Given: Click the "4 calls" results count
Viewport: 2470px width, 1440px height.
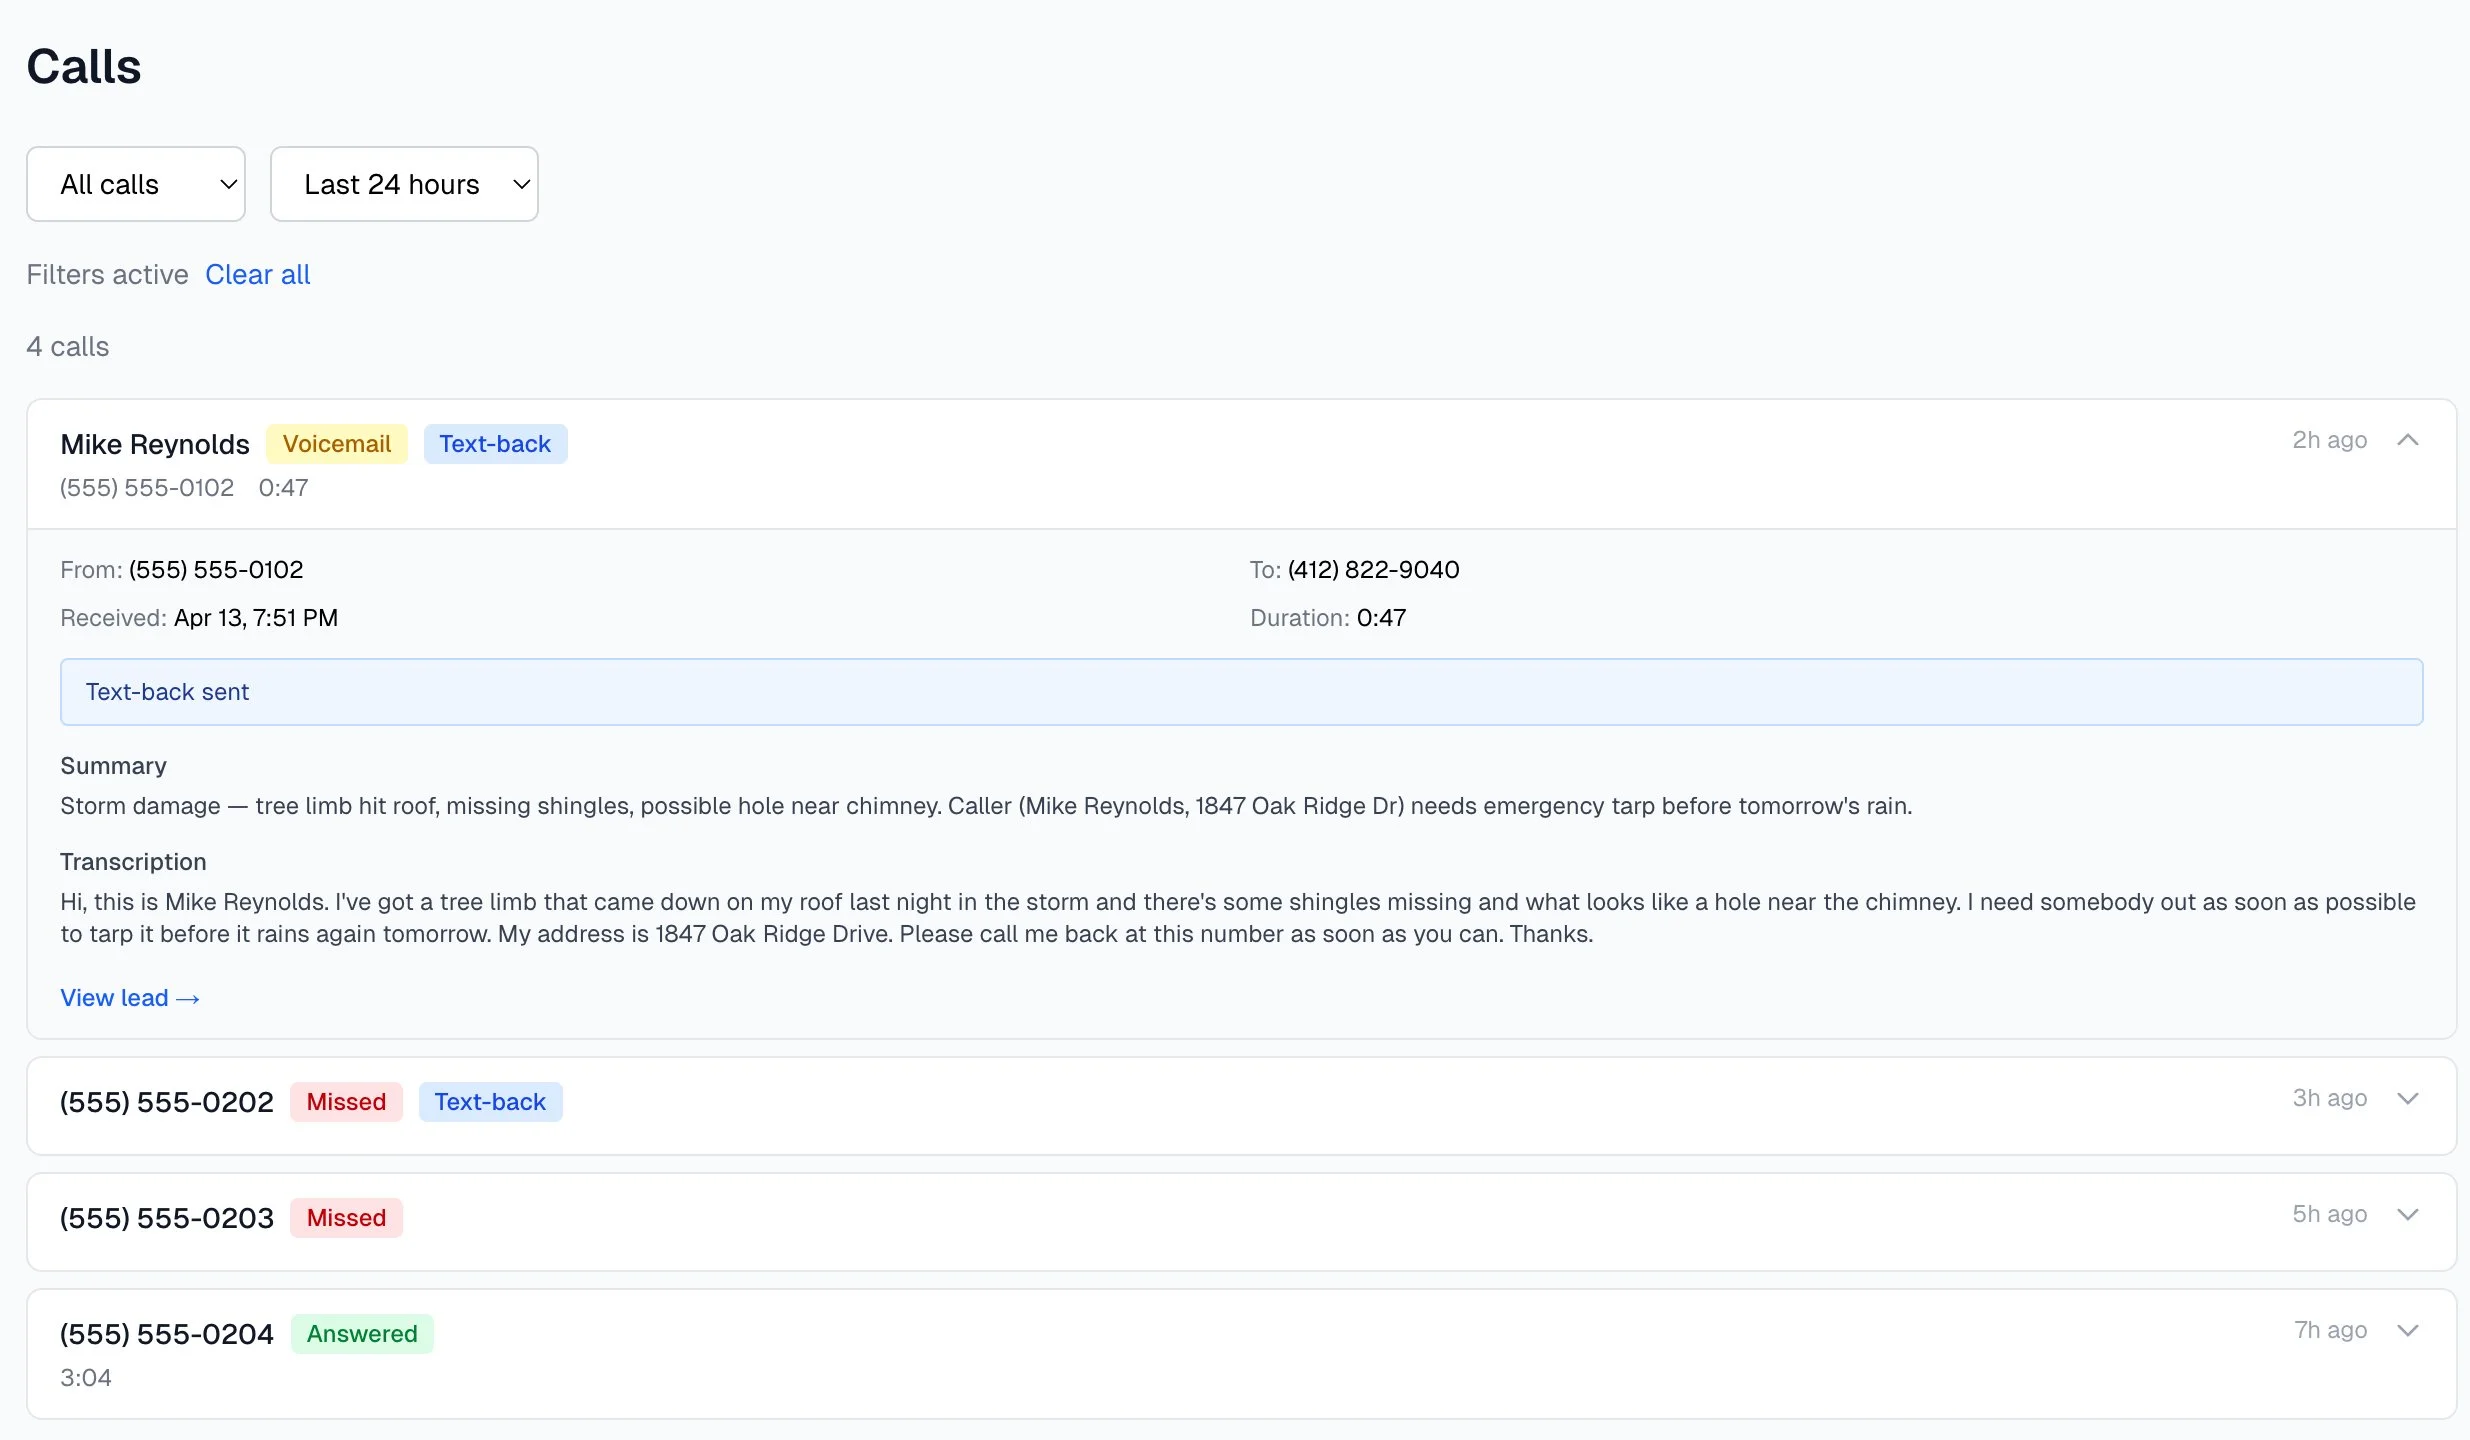Looking at the screenshot, I should point(67,346).
